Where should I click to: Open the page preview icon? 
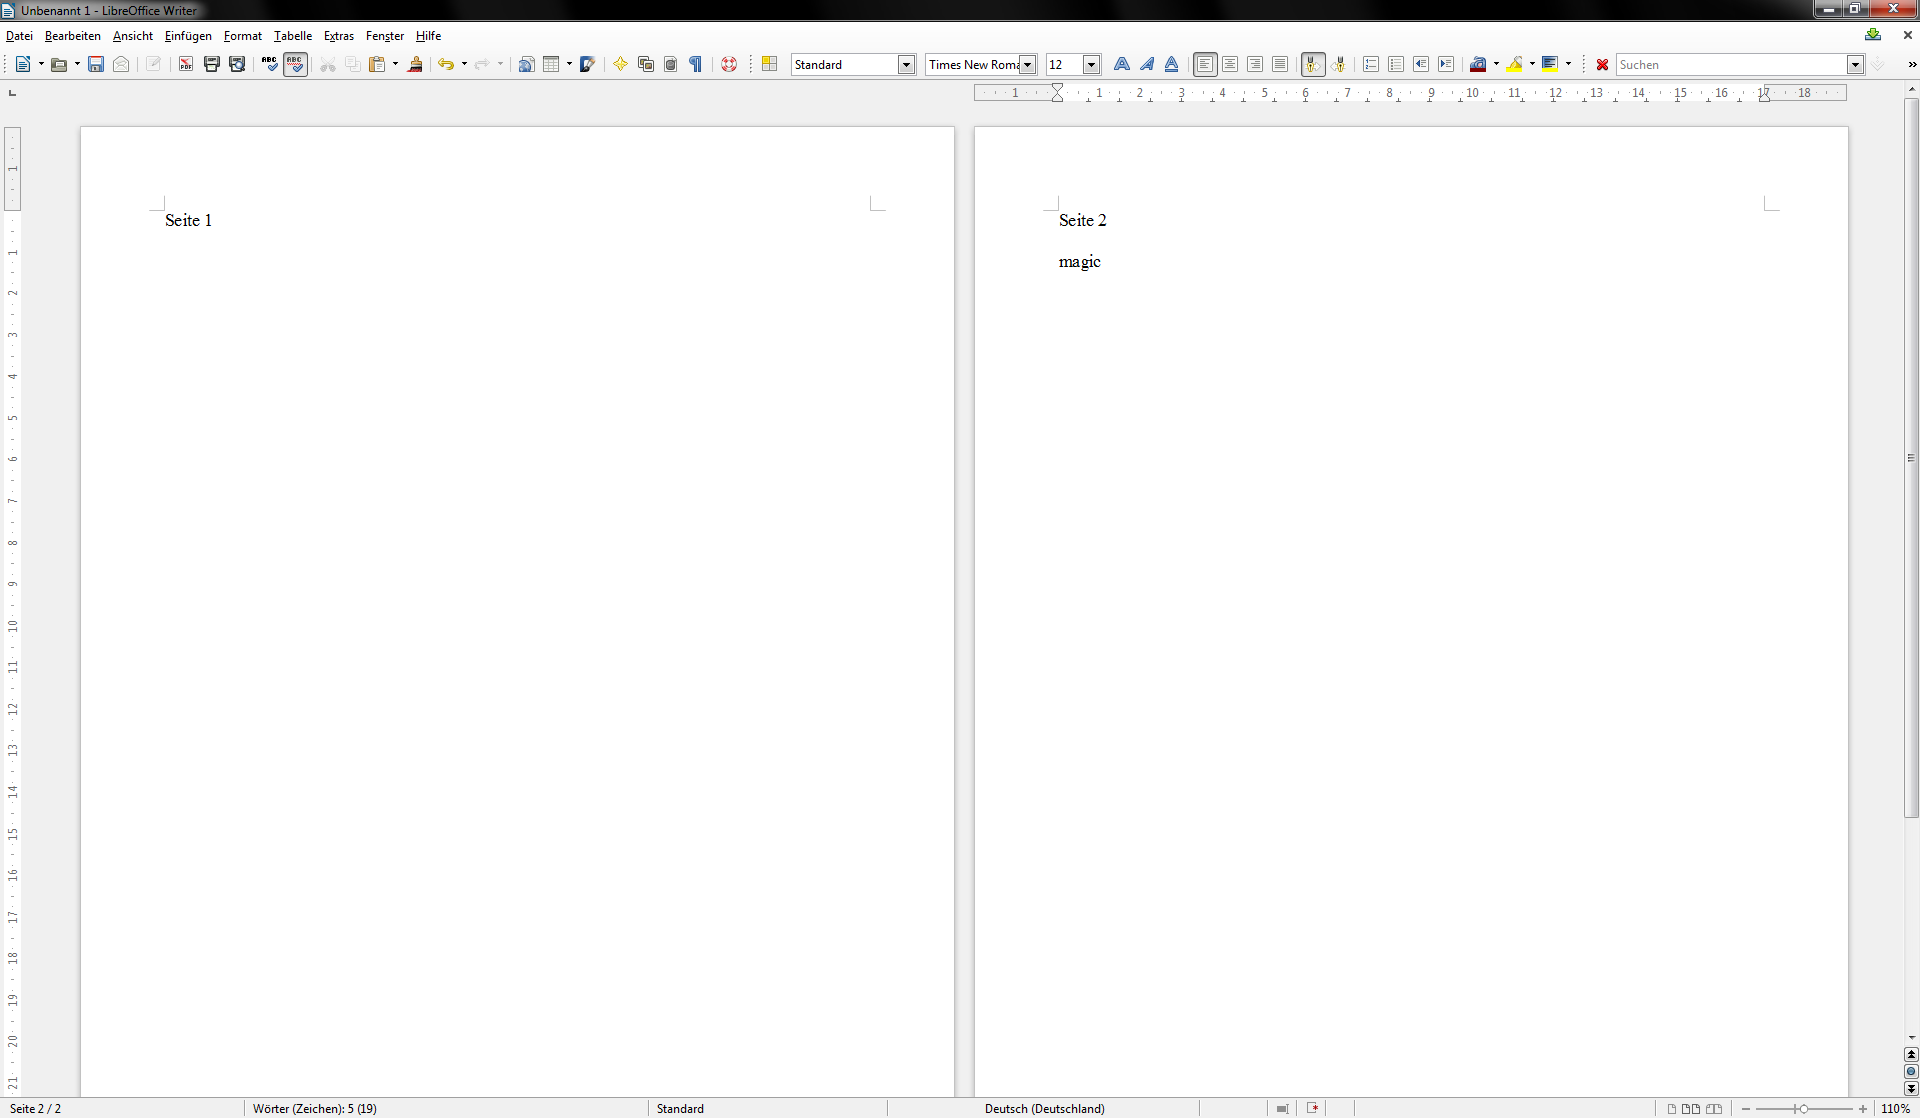click(x=237, y=64)
